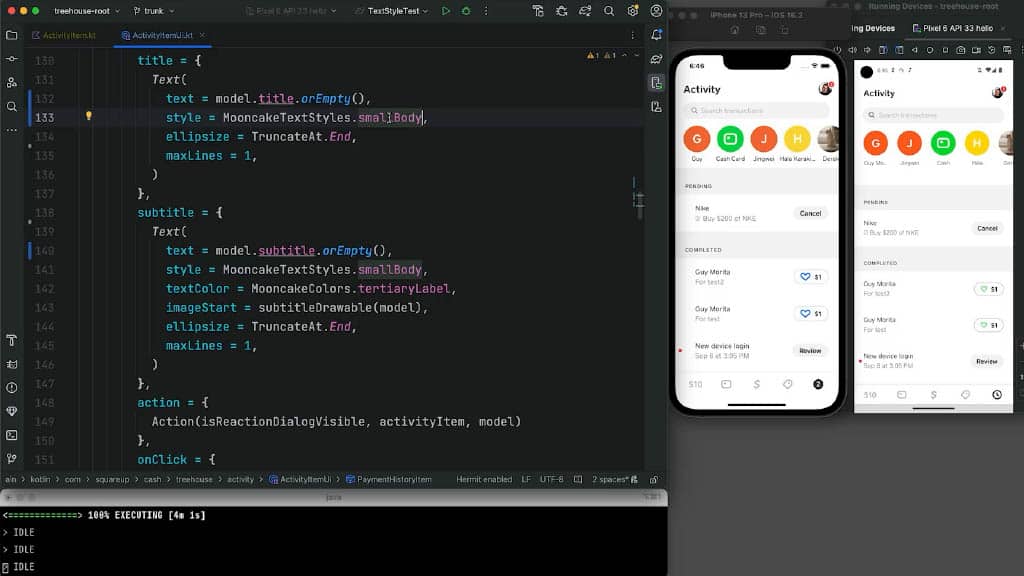Raise emulator volume icon
This screenshot has width=1024, height=576.
point(852,50)
